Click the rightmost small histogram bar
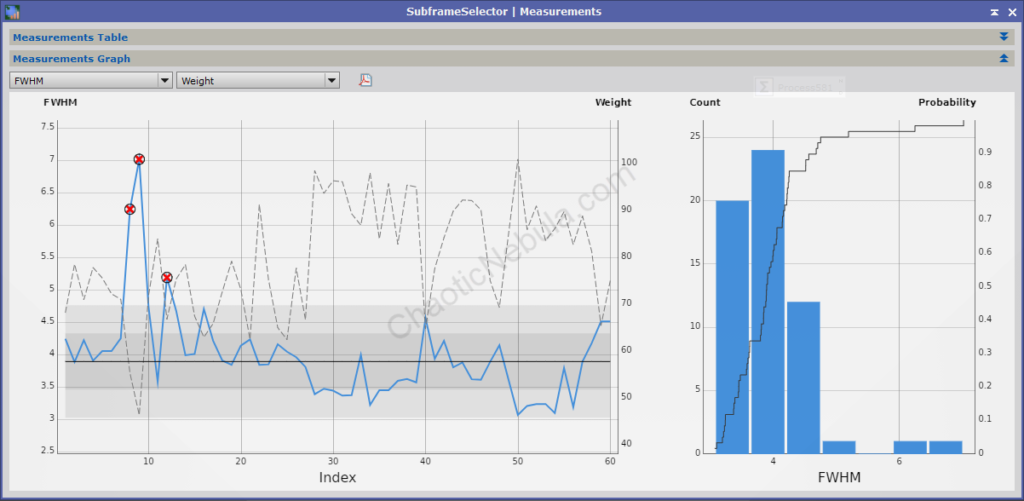The width and height of the screenshot is (1024, 501). point(945,447)
